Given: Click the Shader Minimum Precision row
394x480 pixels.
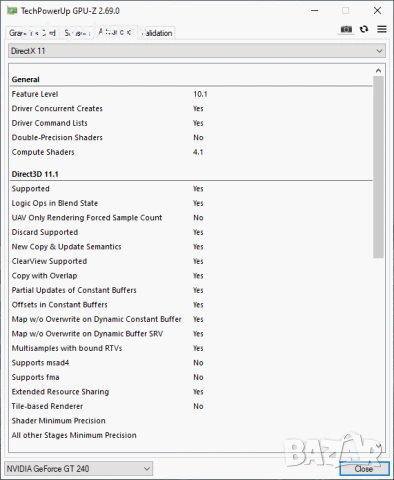Looking at the screenshot, I should click(191, 421).
